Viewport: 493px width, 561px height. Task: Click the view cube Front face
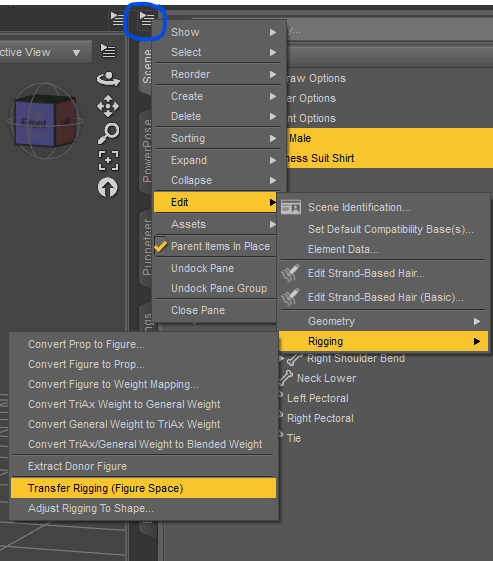pos(34,123)
